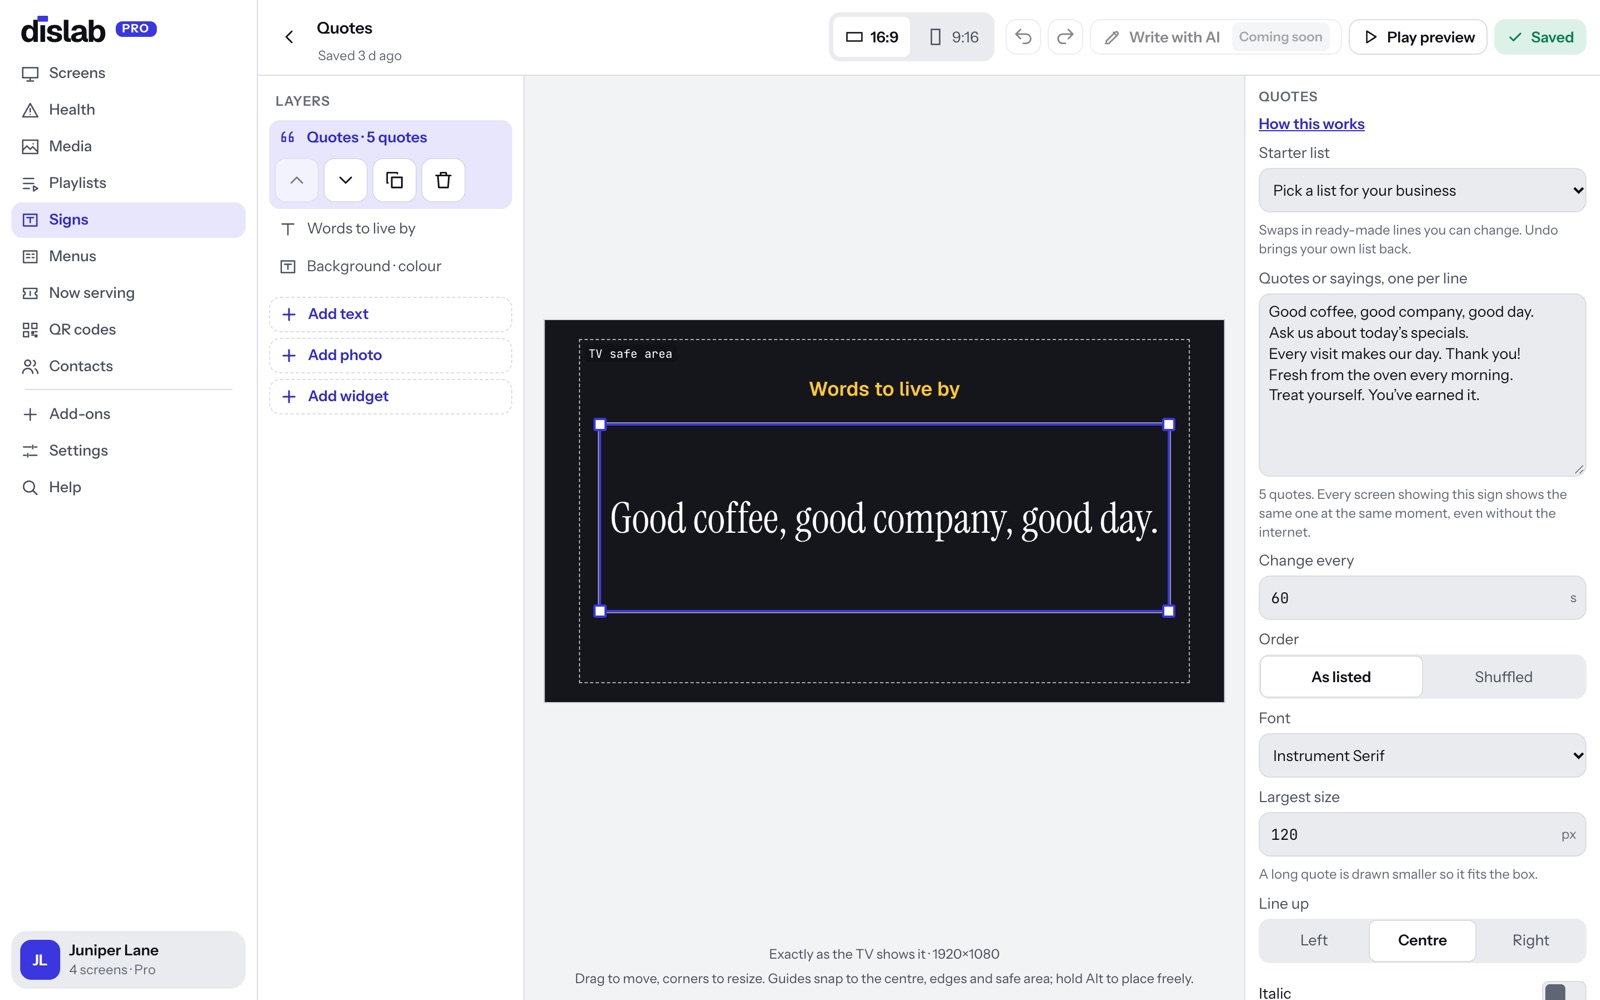The height and width of the screenshot is (1000, 1600).
Task: Open Screens in the sidebar
Action: pos(128,73)
